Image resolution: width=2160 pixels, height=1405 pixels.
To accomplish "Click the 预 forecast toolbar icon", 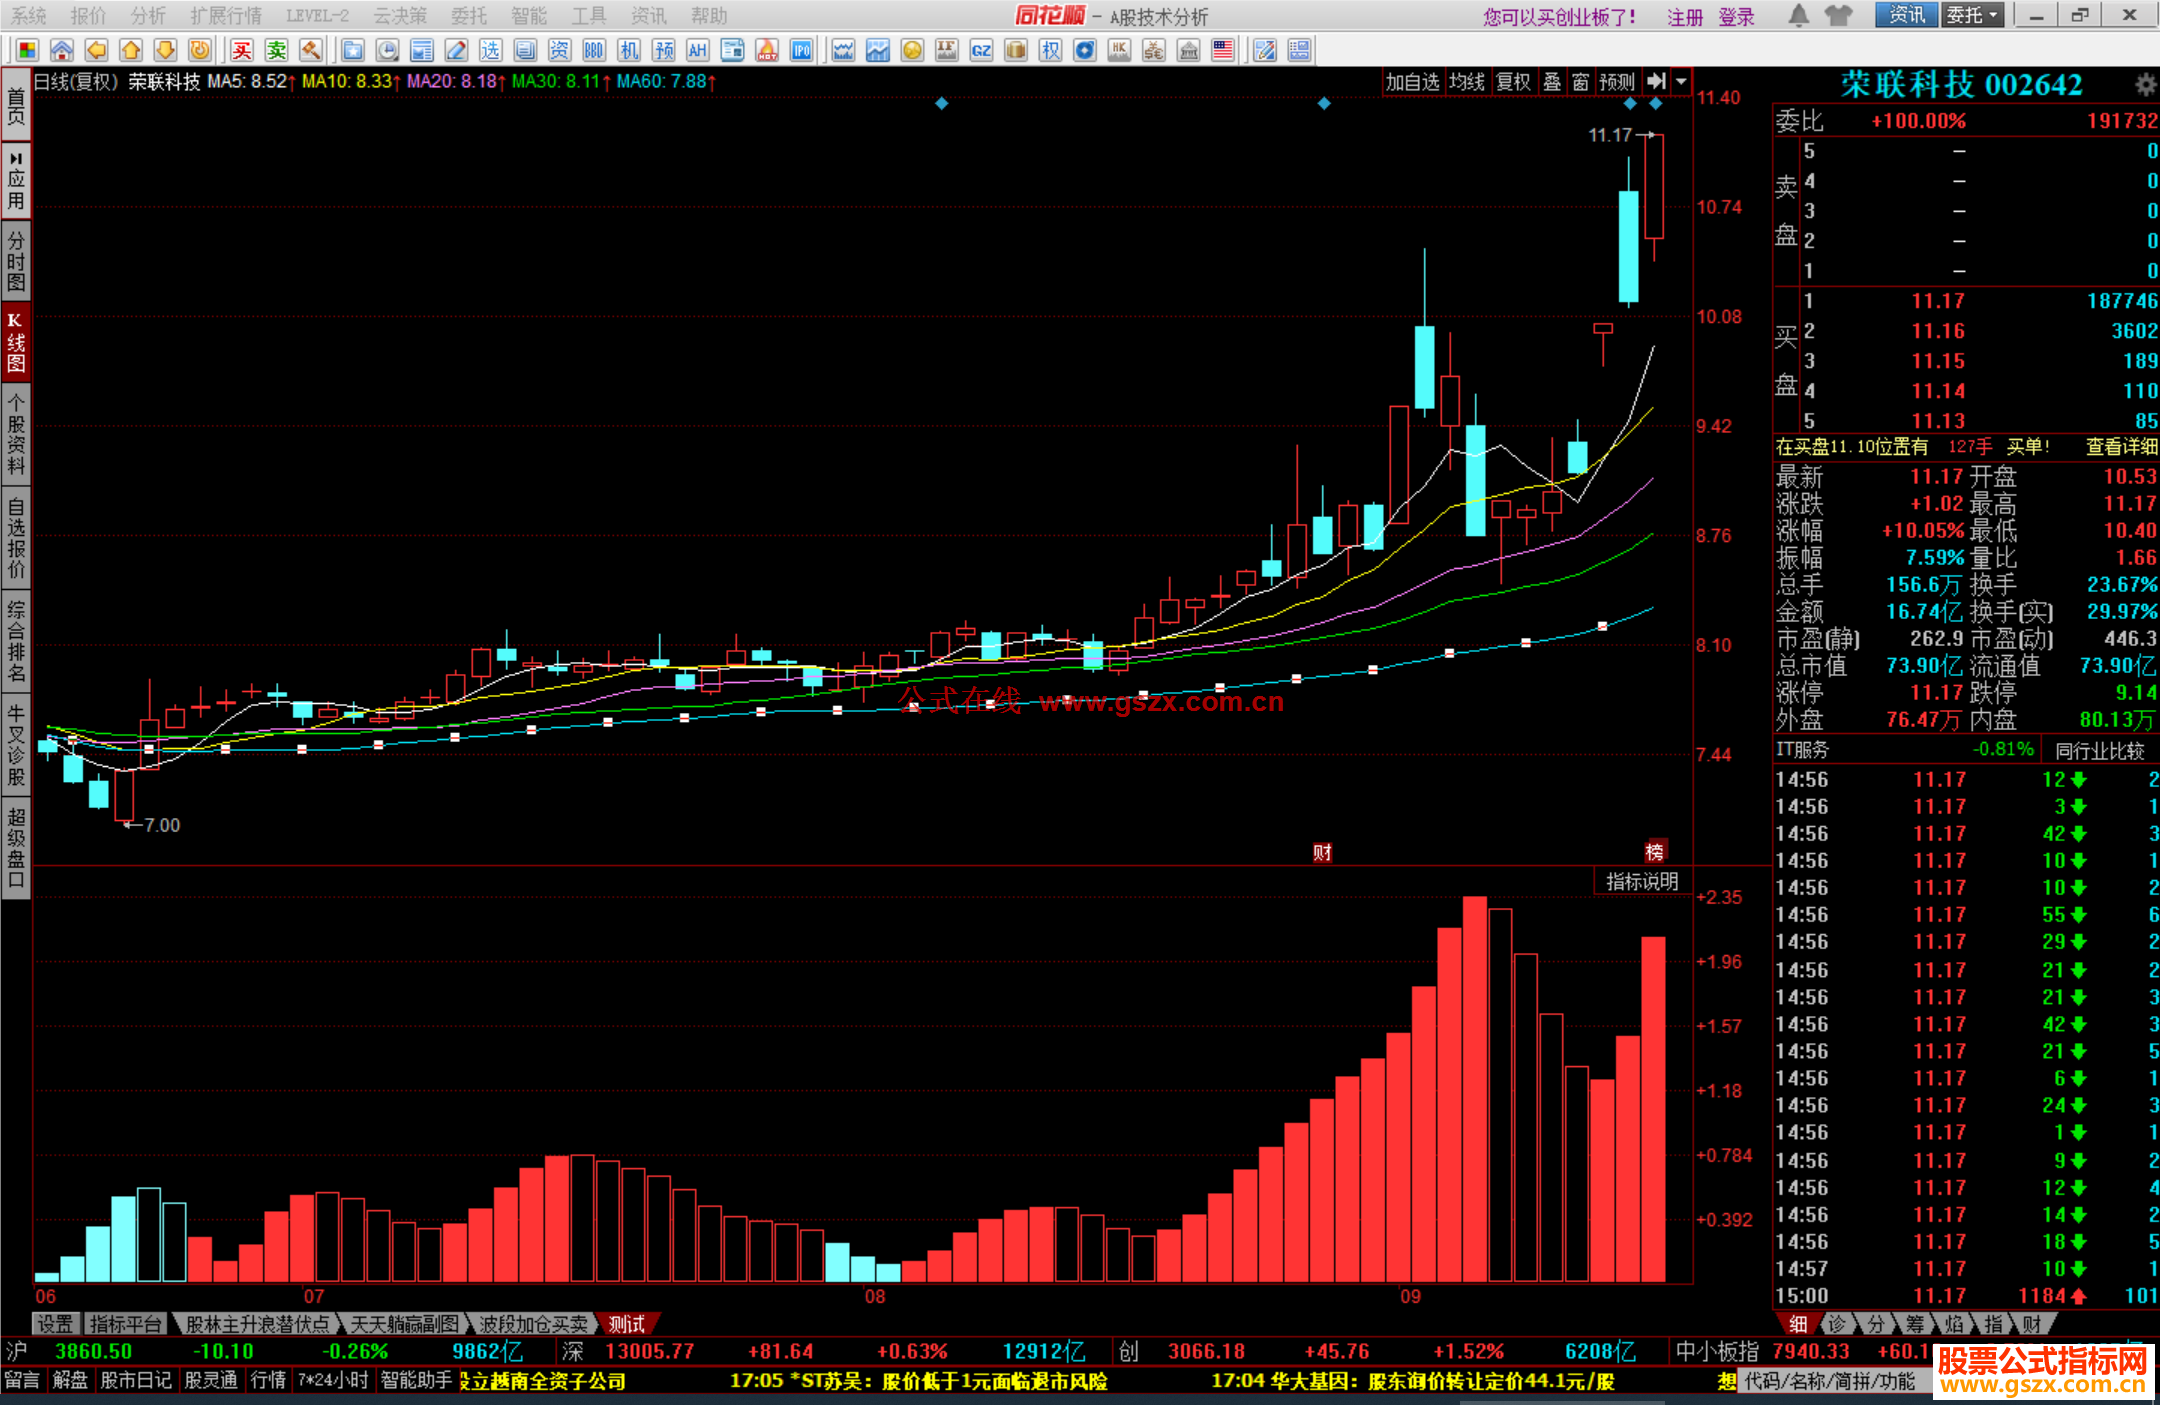I will pyautogui.click(x=664, y=50).
